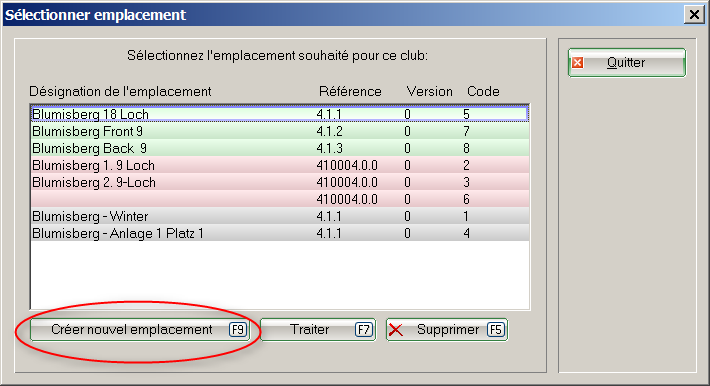Click reference 4.1.2 in the list
Screen dimensions: 710x386
(x=330, y=131)
